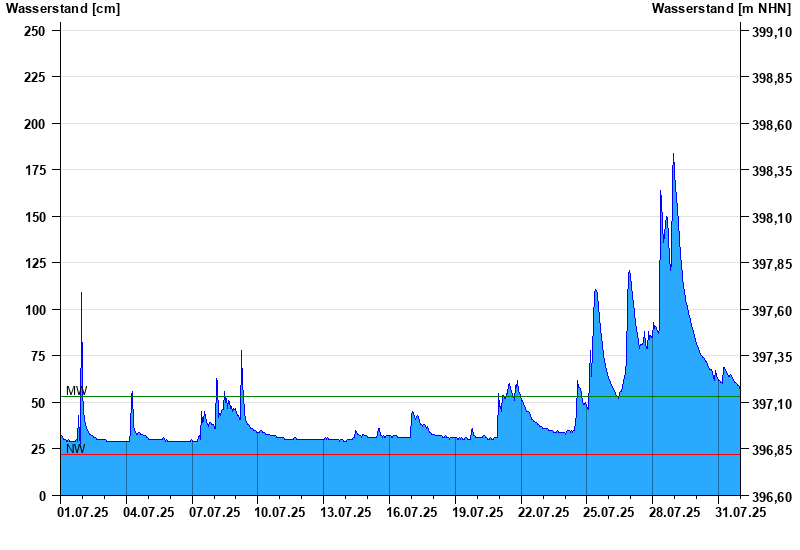Click the 'Wasserstand [cm]' axis title
The height and width of the screenshot is (550, 800).
click(x=63, y=9)
